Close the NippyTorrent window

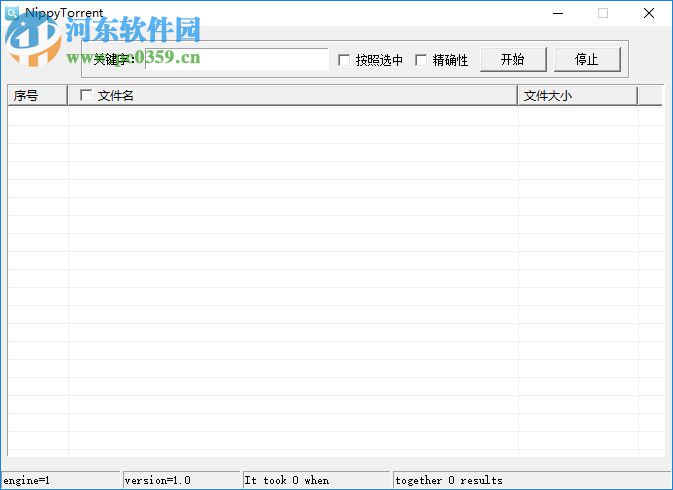click(x=649, y=13)
